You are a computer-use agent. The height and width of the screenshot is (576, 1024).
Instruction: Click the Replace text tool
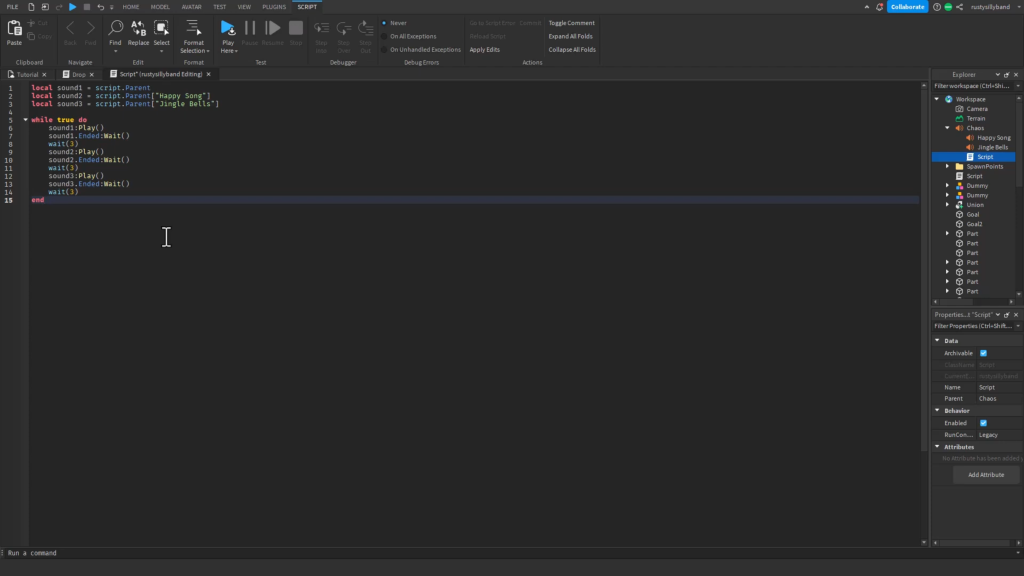pos(138,28)
